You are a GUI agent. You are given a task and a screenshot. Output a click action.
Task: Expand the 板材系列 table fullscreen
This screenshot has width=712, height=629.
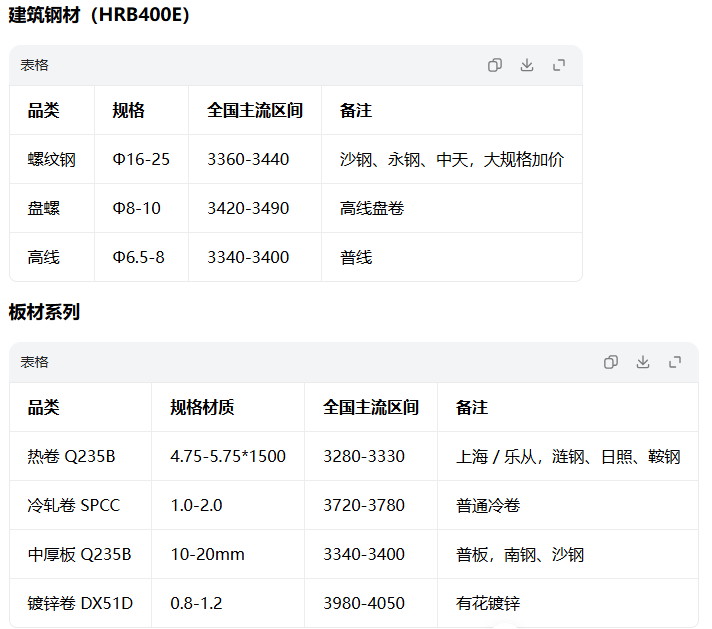point(675,362)
